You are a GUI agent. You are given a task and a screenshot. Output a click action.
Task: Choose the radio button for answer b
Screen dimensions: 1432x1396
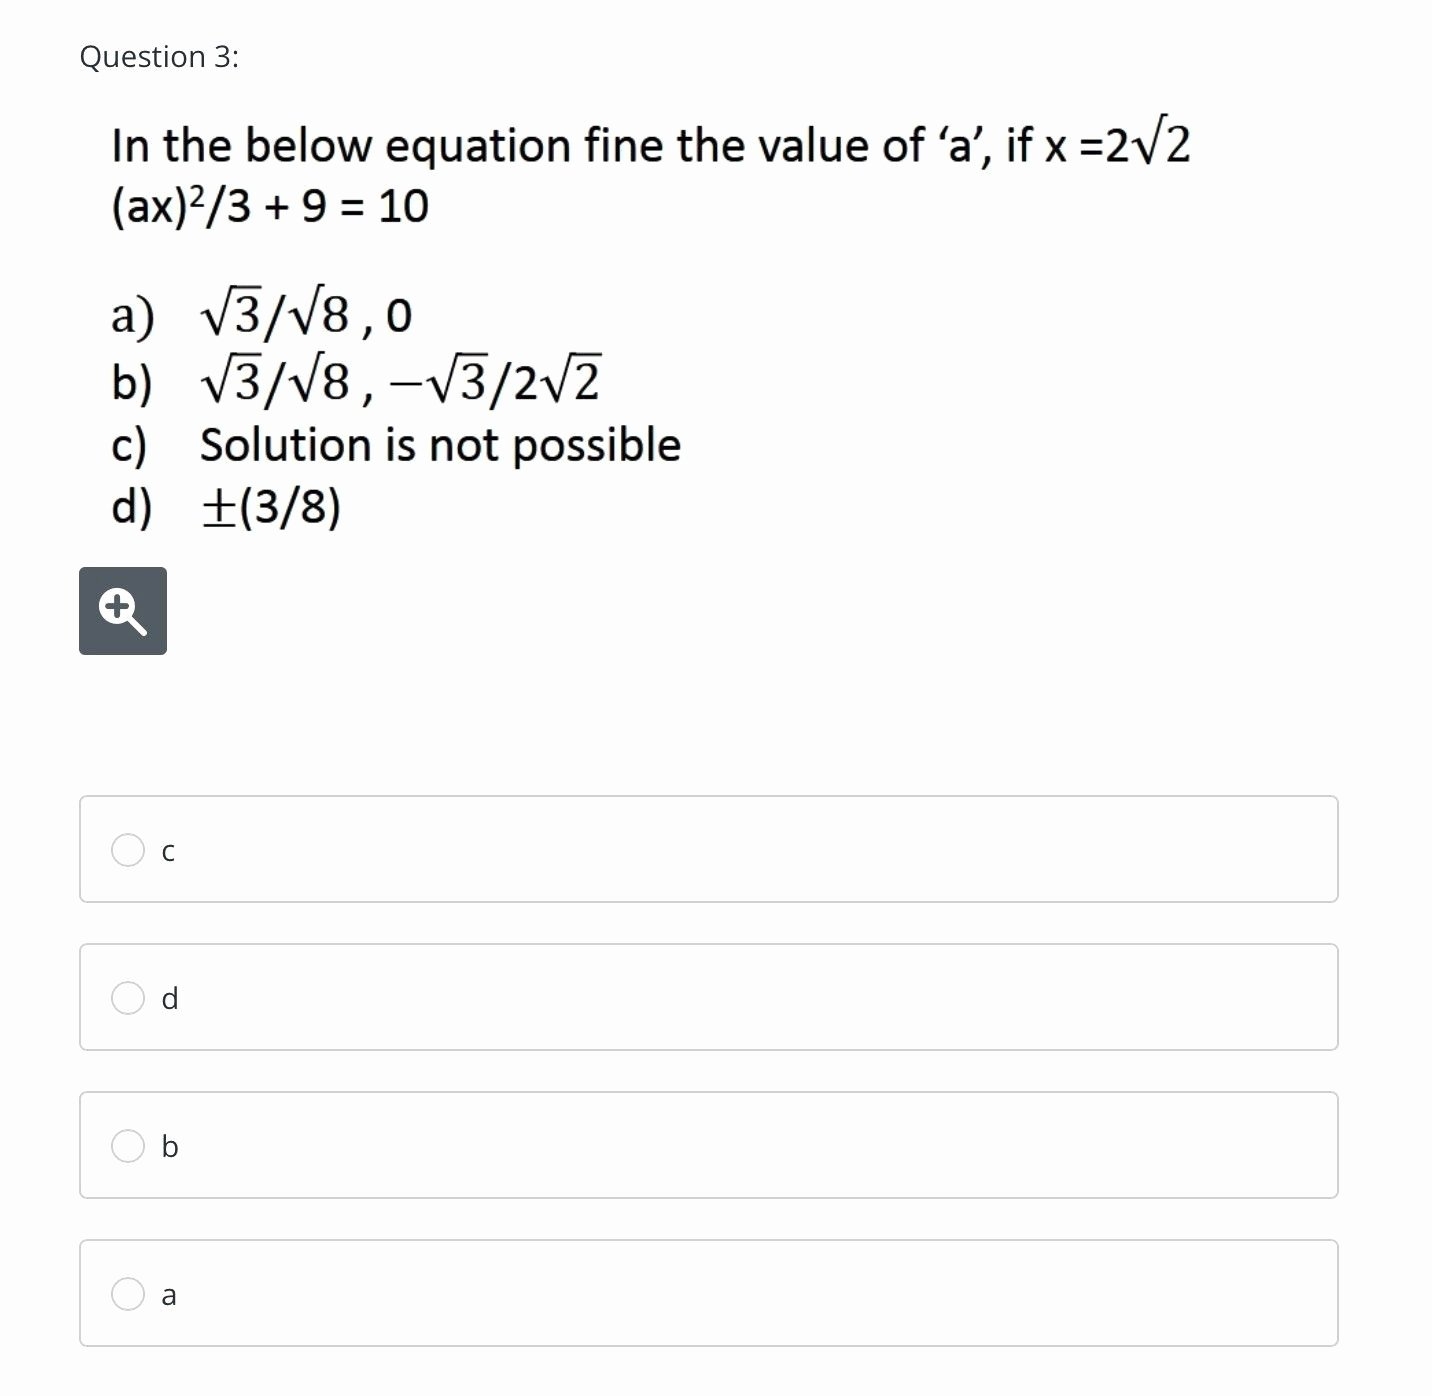point(128,1146)
